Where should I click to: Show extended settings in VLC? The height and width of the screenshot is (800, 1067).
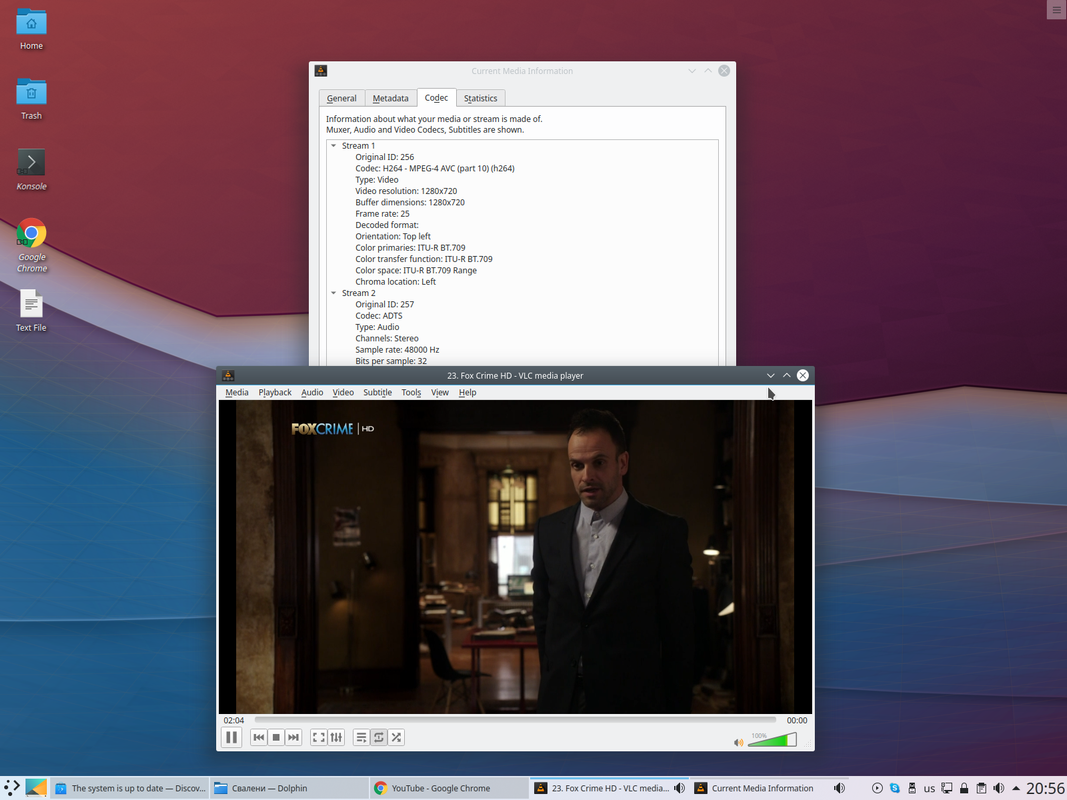(x=336, y=737)
